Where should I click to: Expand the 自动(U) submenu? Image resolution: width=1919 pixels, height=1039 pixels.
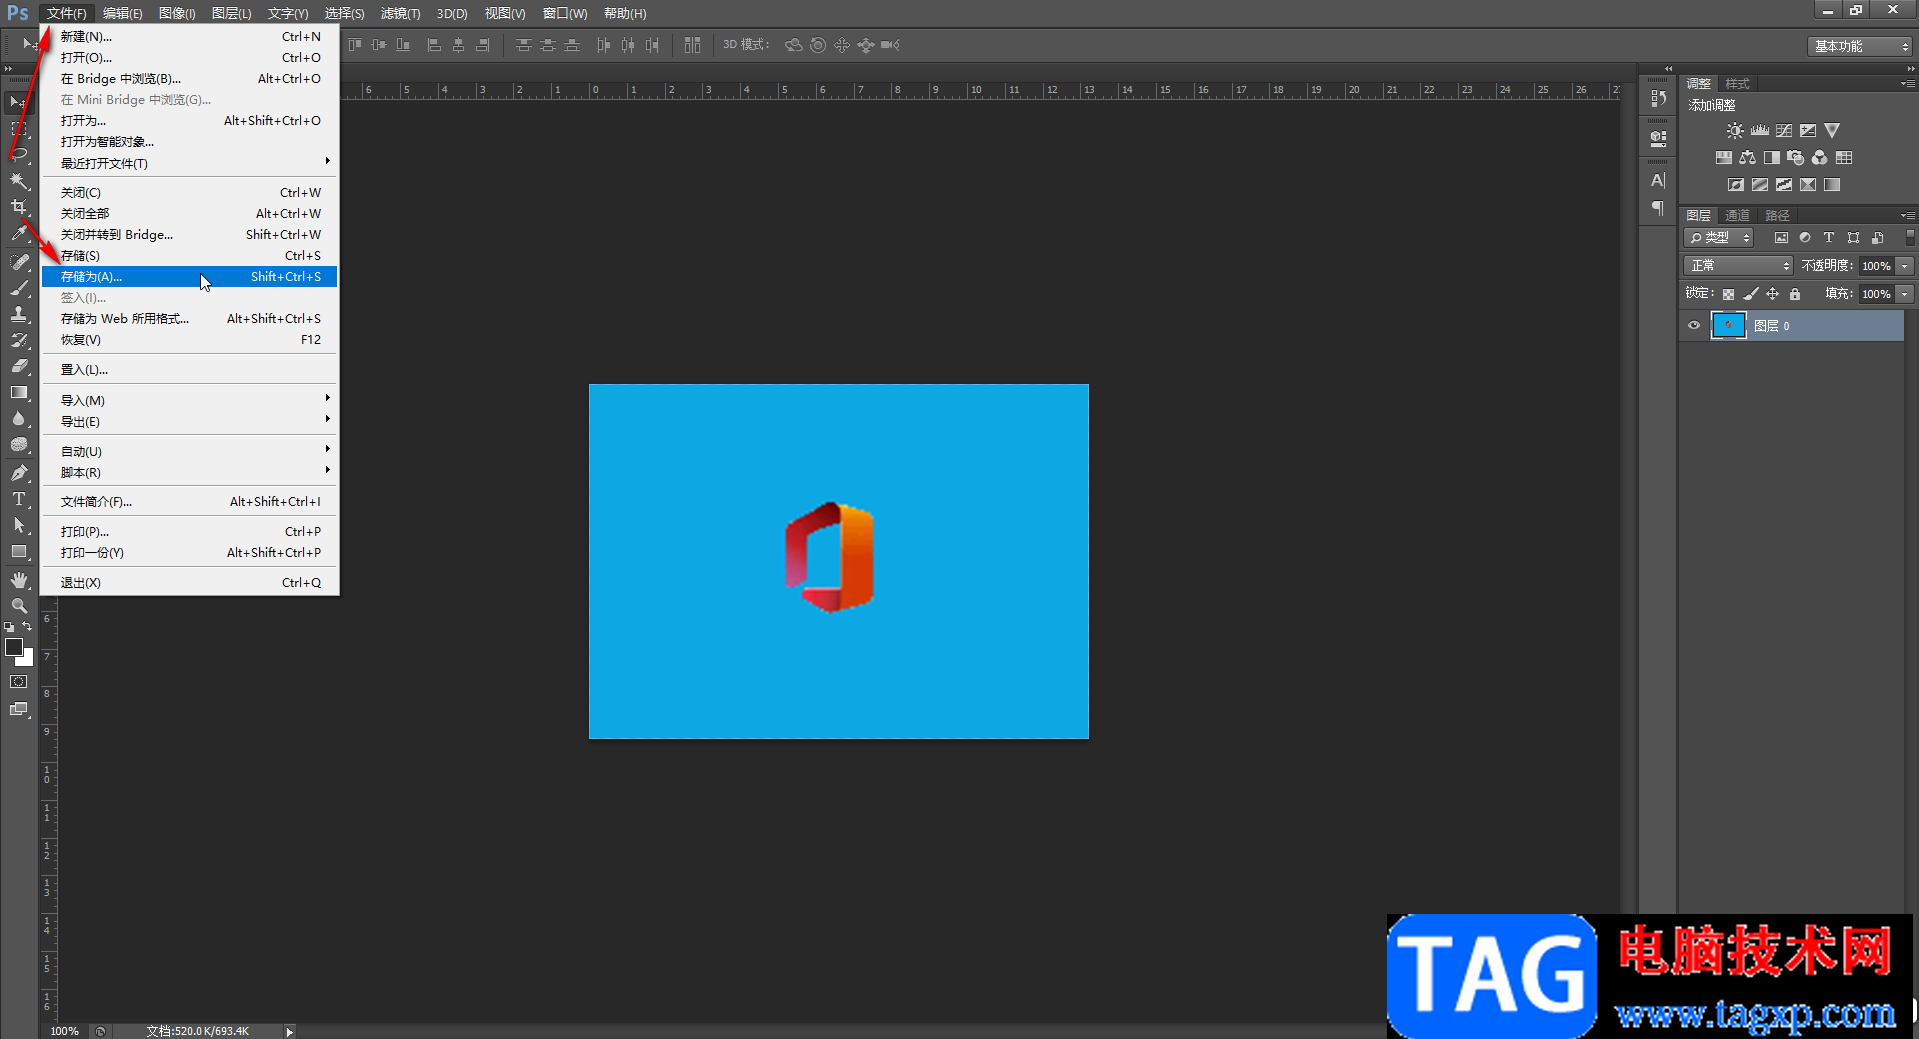[189, 451]
